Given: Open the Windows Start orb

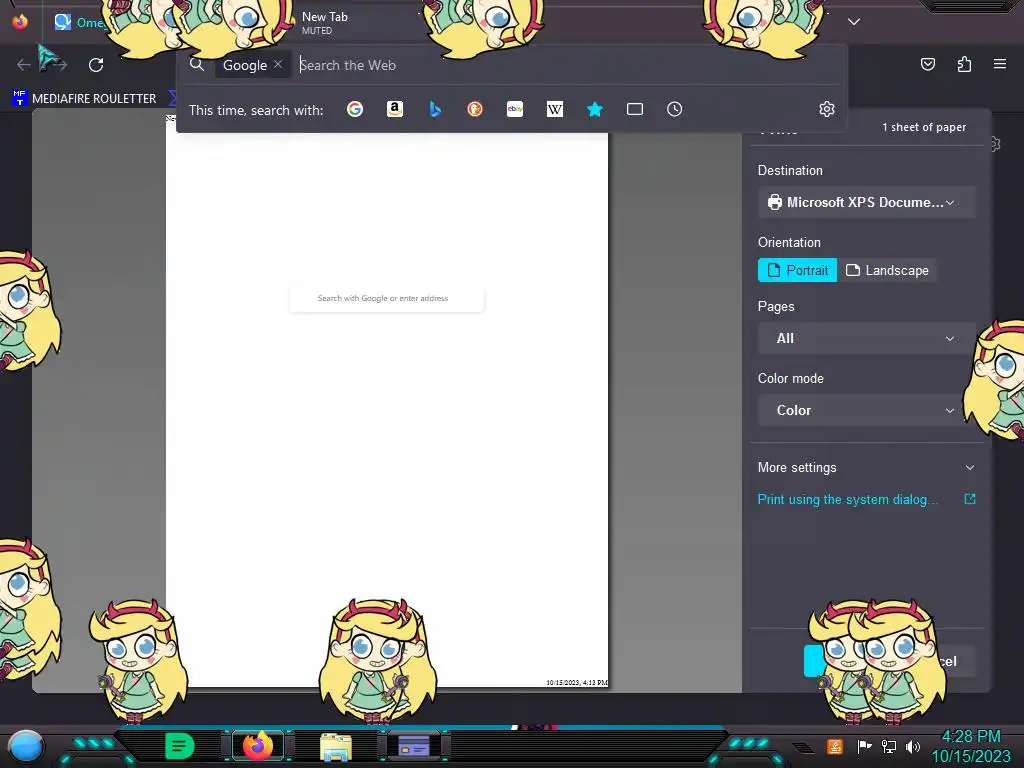Looking at the screenshot, I should tap(26, 746).
